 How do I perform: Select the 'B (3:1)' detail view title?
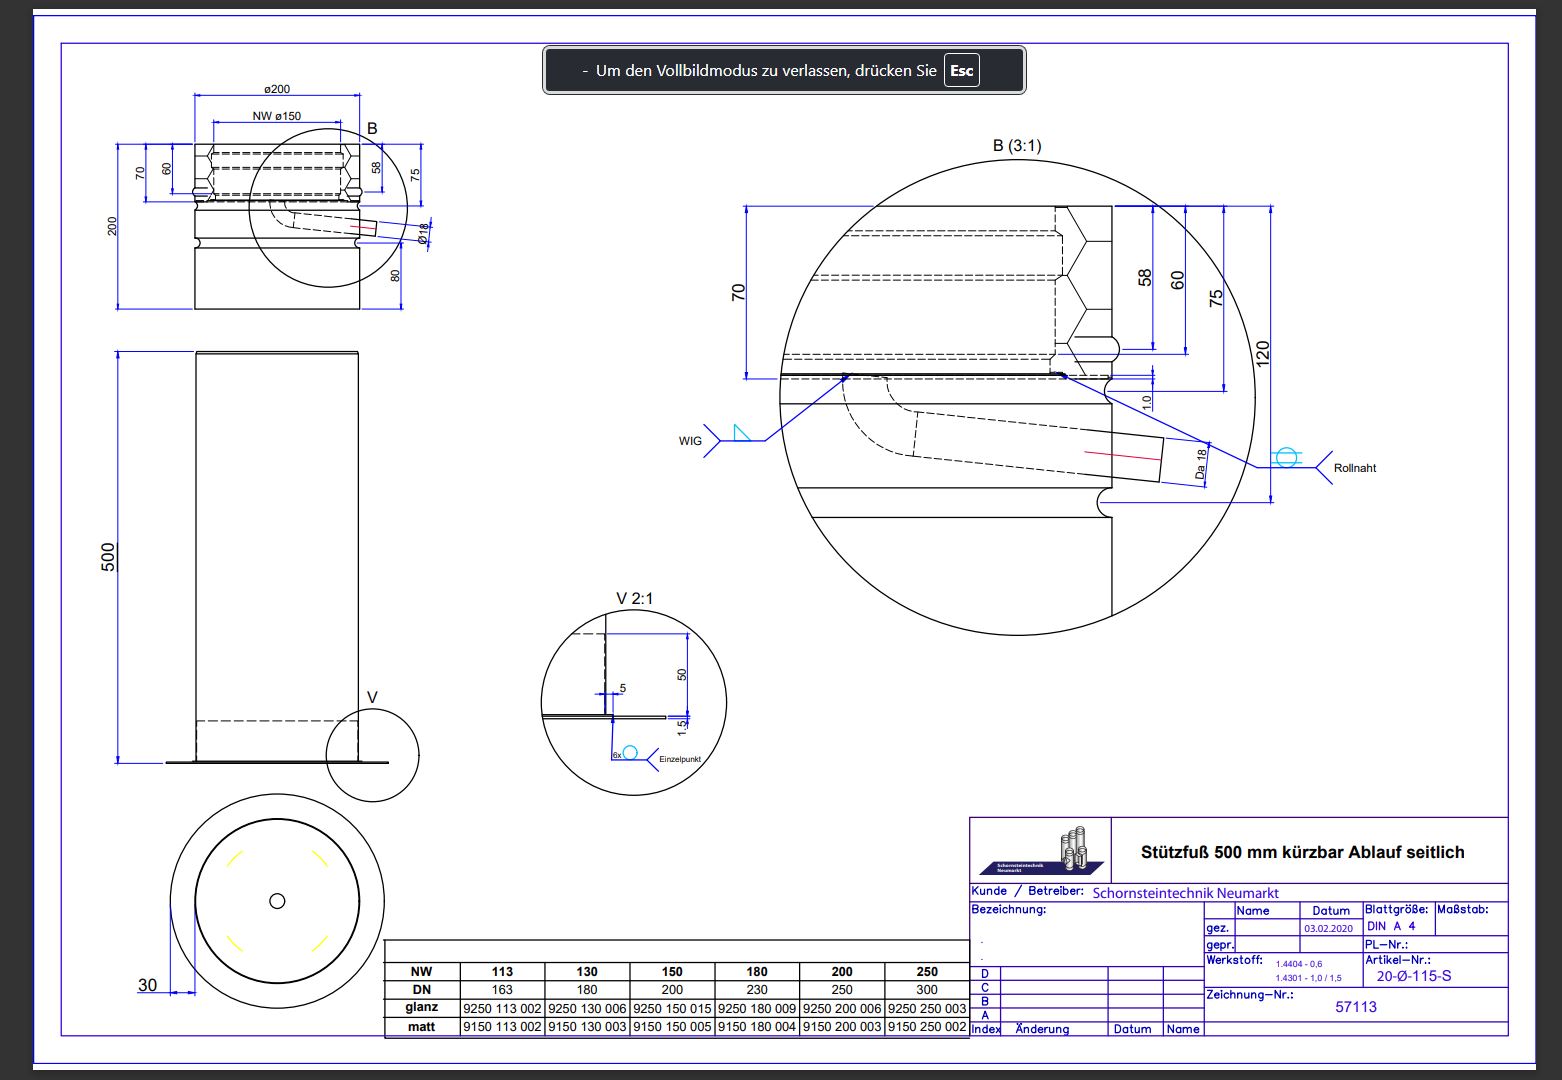click(1016, 146)
